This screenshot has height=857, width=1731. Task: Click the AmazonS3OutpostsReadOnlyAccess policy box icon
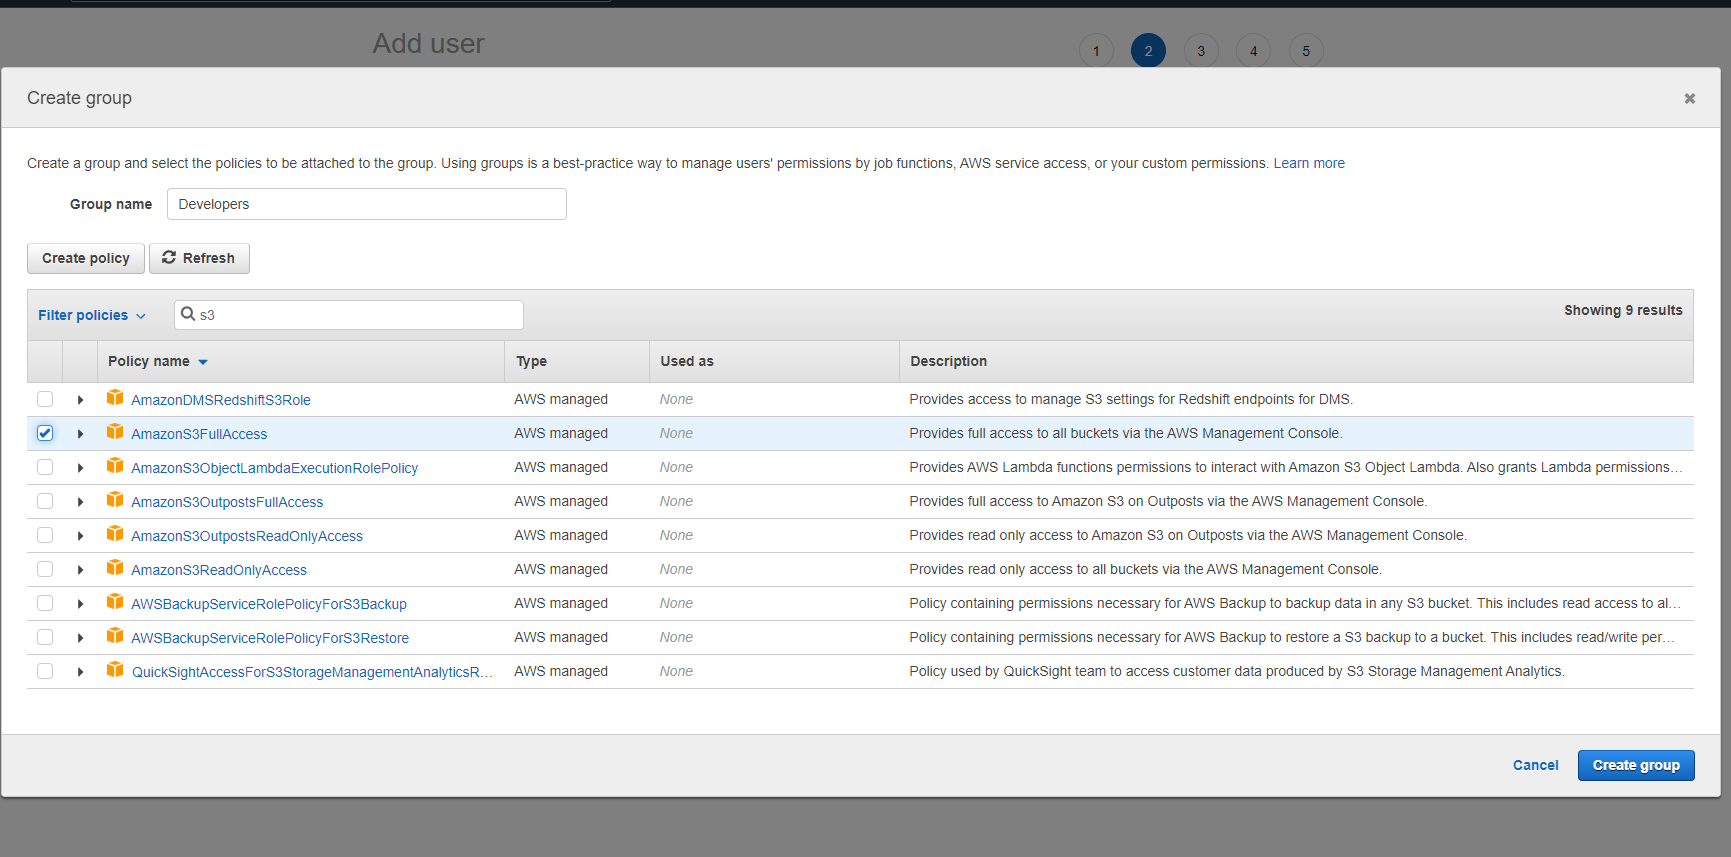(115, 534)
